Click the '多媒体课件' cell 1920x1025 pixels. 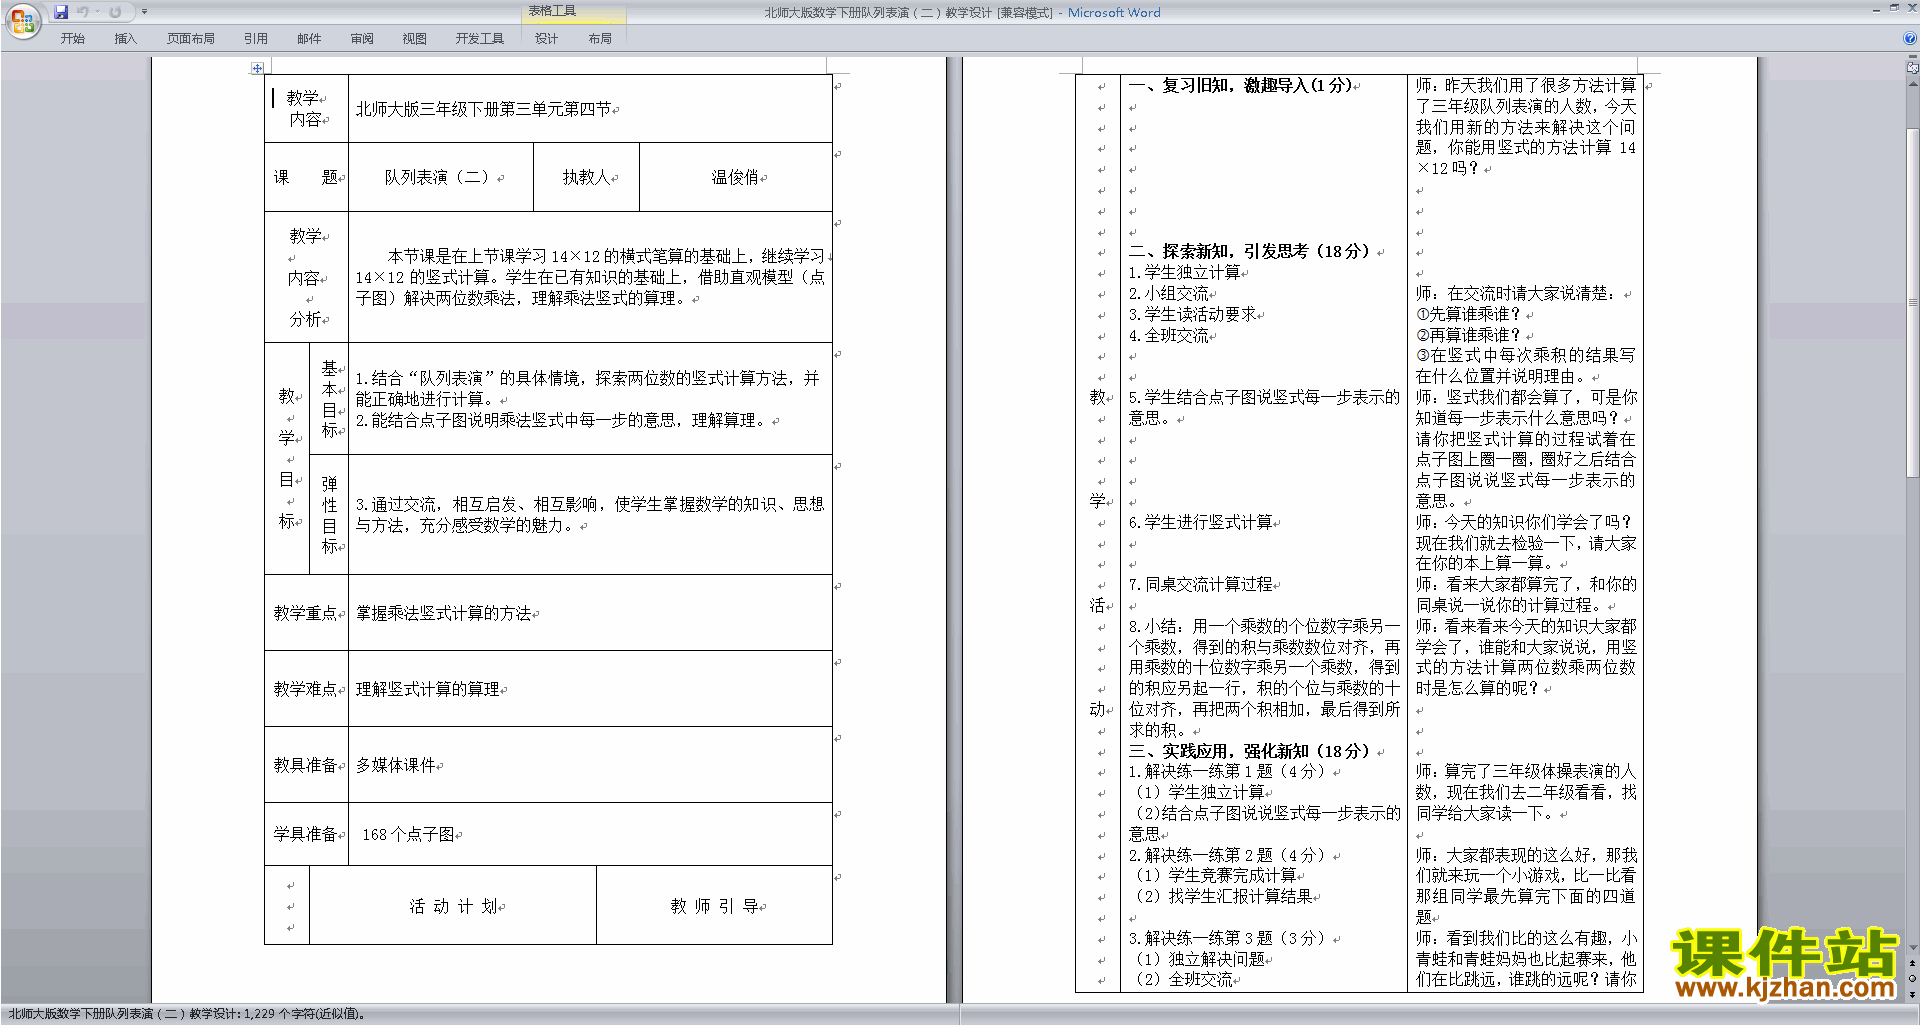pyautogui.click(x=590, y=765)
